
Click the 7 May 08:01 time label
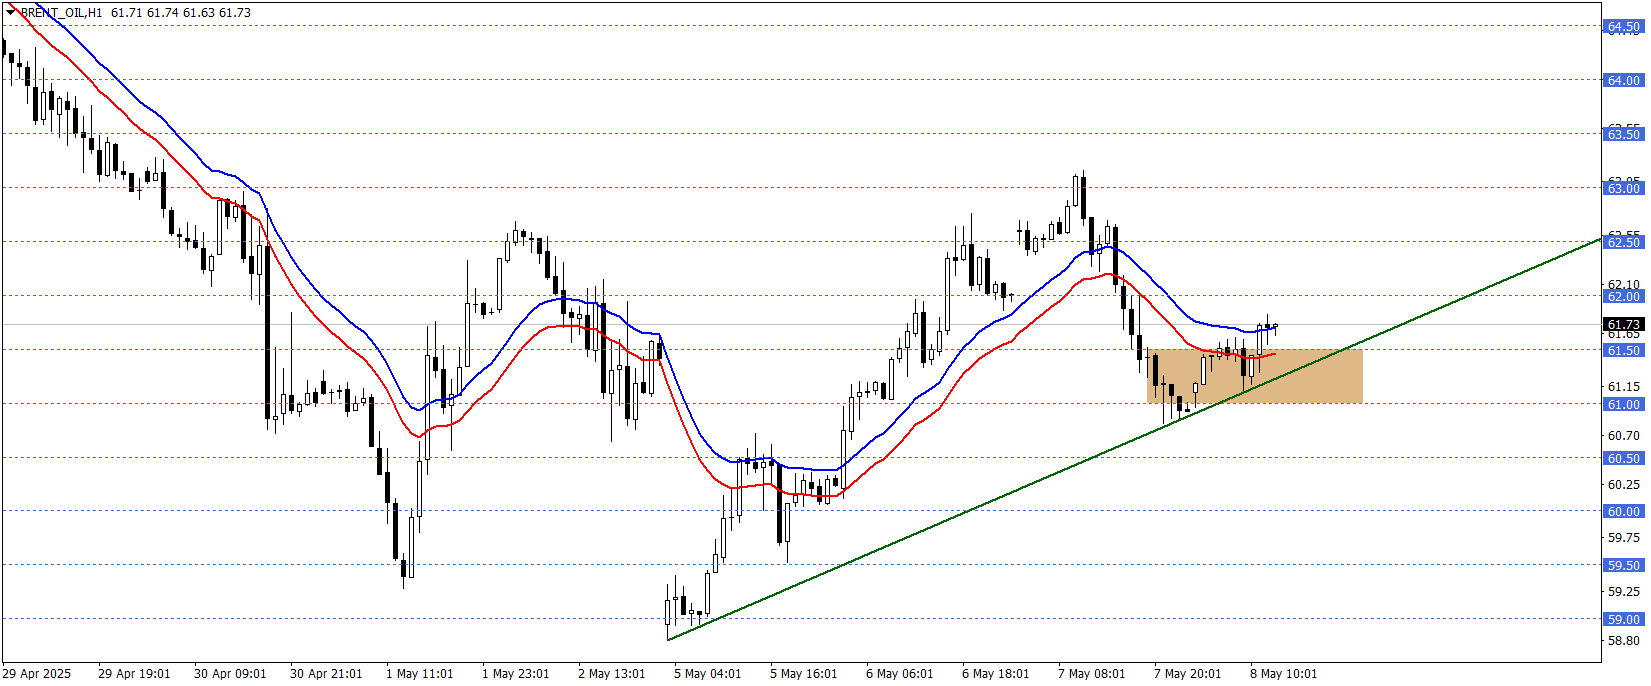point(1092,673)
